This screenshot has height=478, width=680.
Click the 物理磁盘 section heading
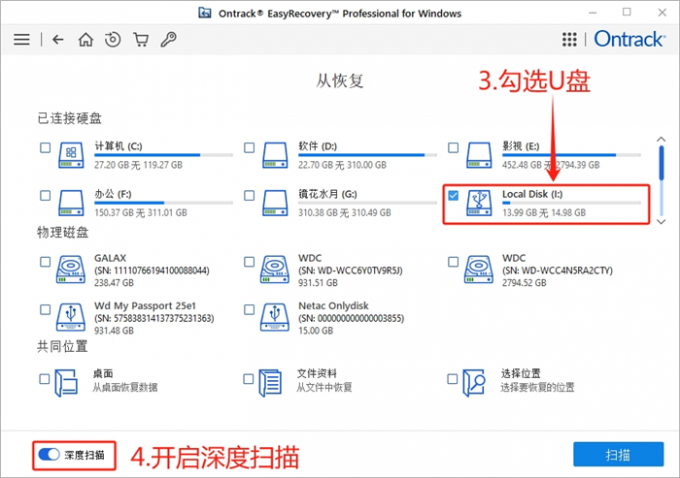63,232
